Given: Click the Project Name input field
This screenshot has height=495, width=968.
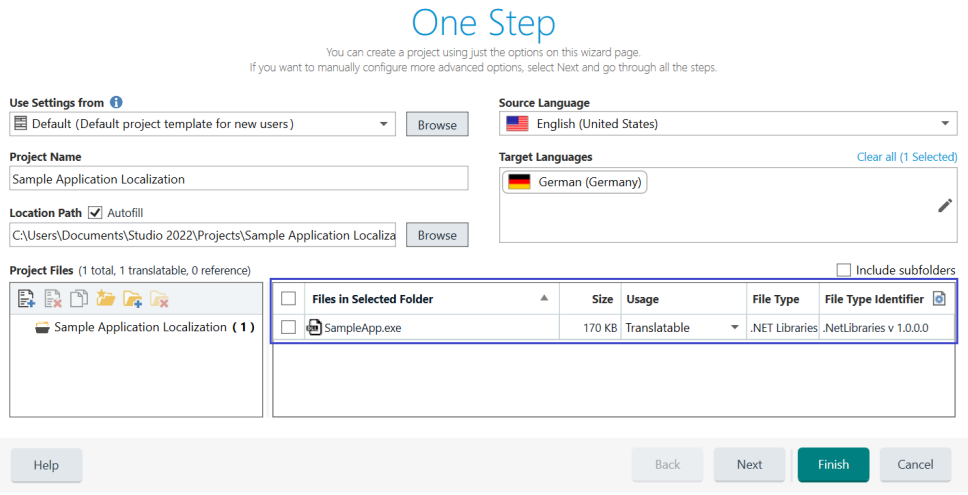Looking at the screenshot, I should [239, 178].
